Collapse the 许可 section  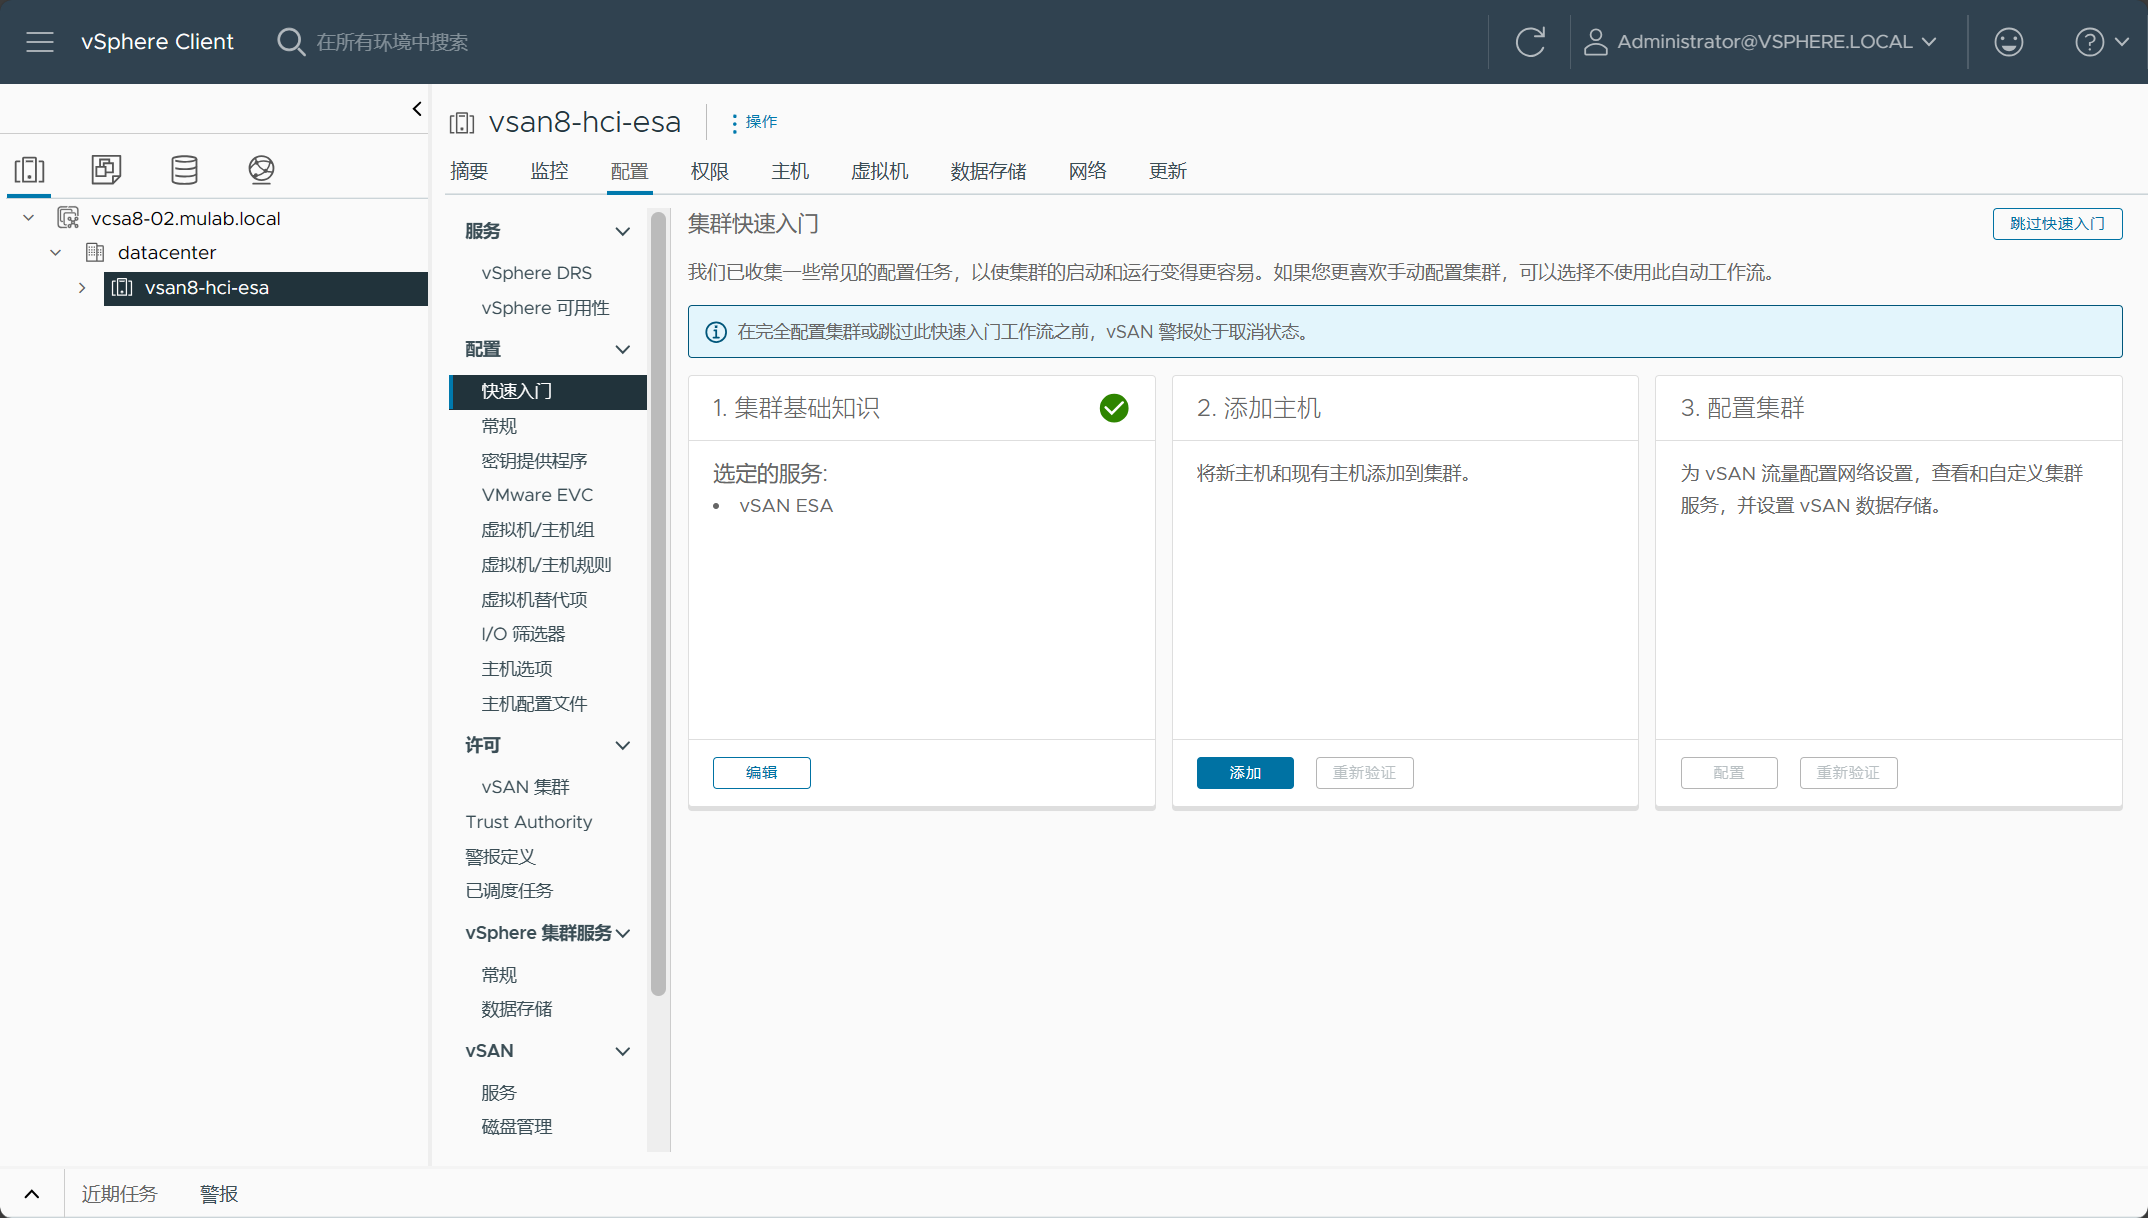pos(622,746)
